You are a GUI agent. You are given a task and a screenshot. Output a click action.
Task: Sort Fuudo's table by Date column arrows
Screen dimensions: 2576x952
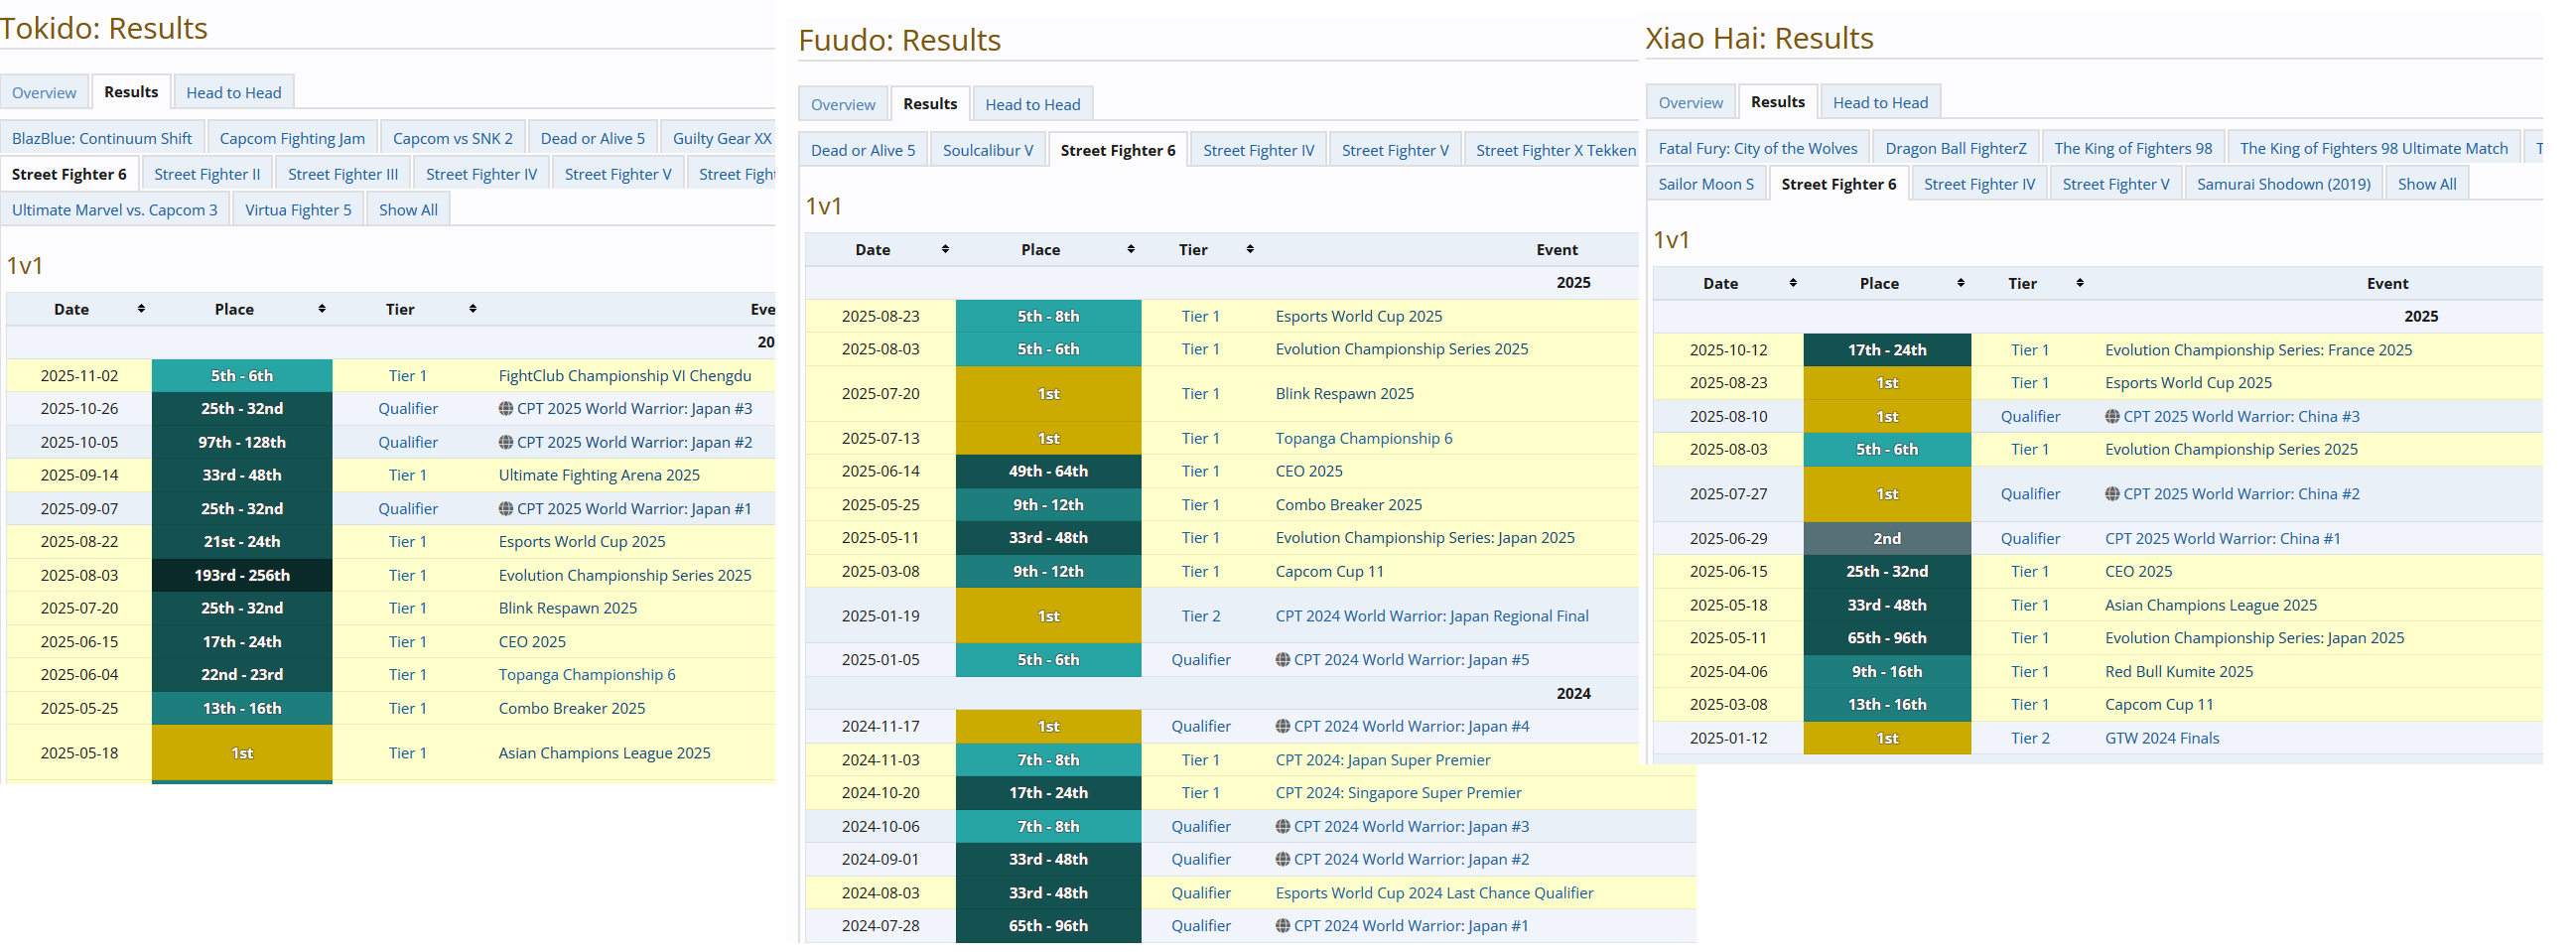[944, 249]
